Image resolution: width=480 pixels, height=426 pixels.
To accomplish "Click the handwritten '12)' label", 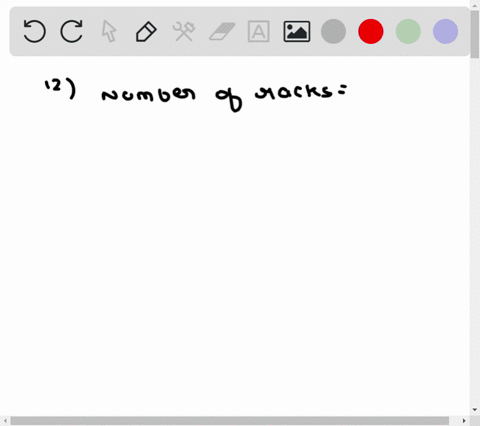I will 60,89.
